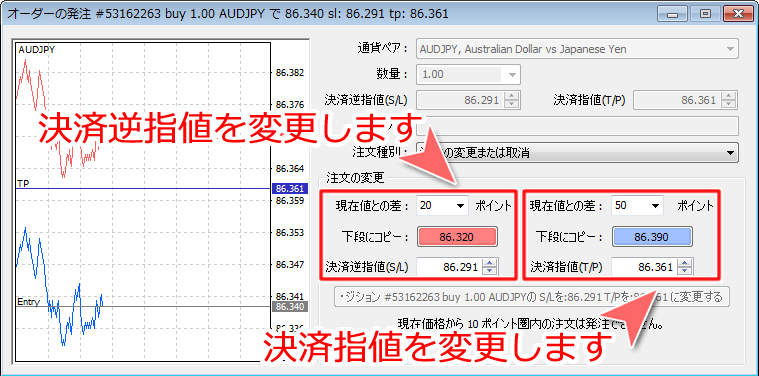Image resolution: width=759 pixels, height=376 pixels.
Task: Click the 86.382 price scale value
Action: point(289,73)
